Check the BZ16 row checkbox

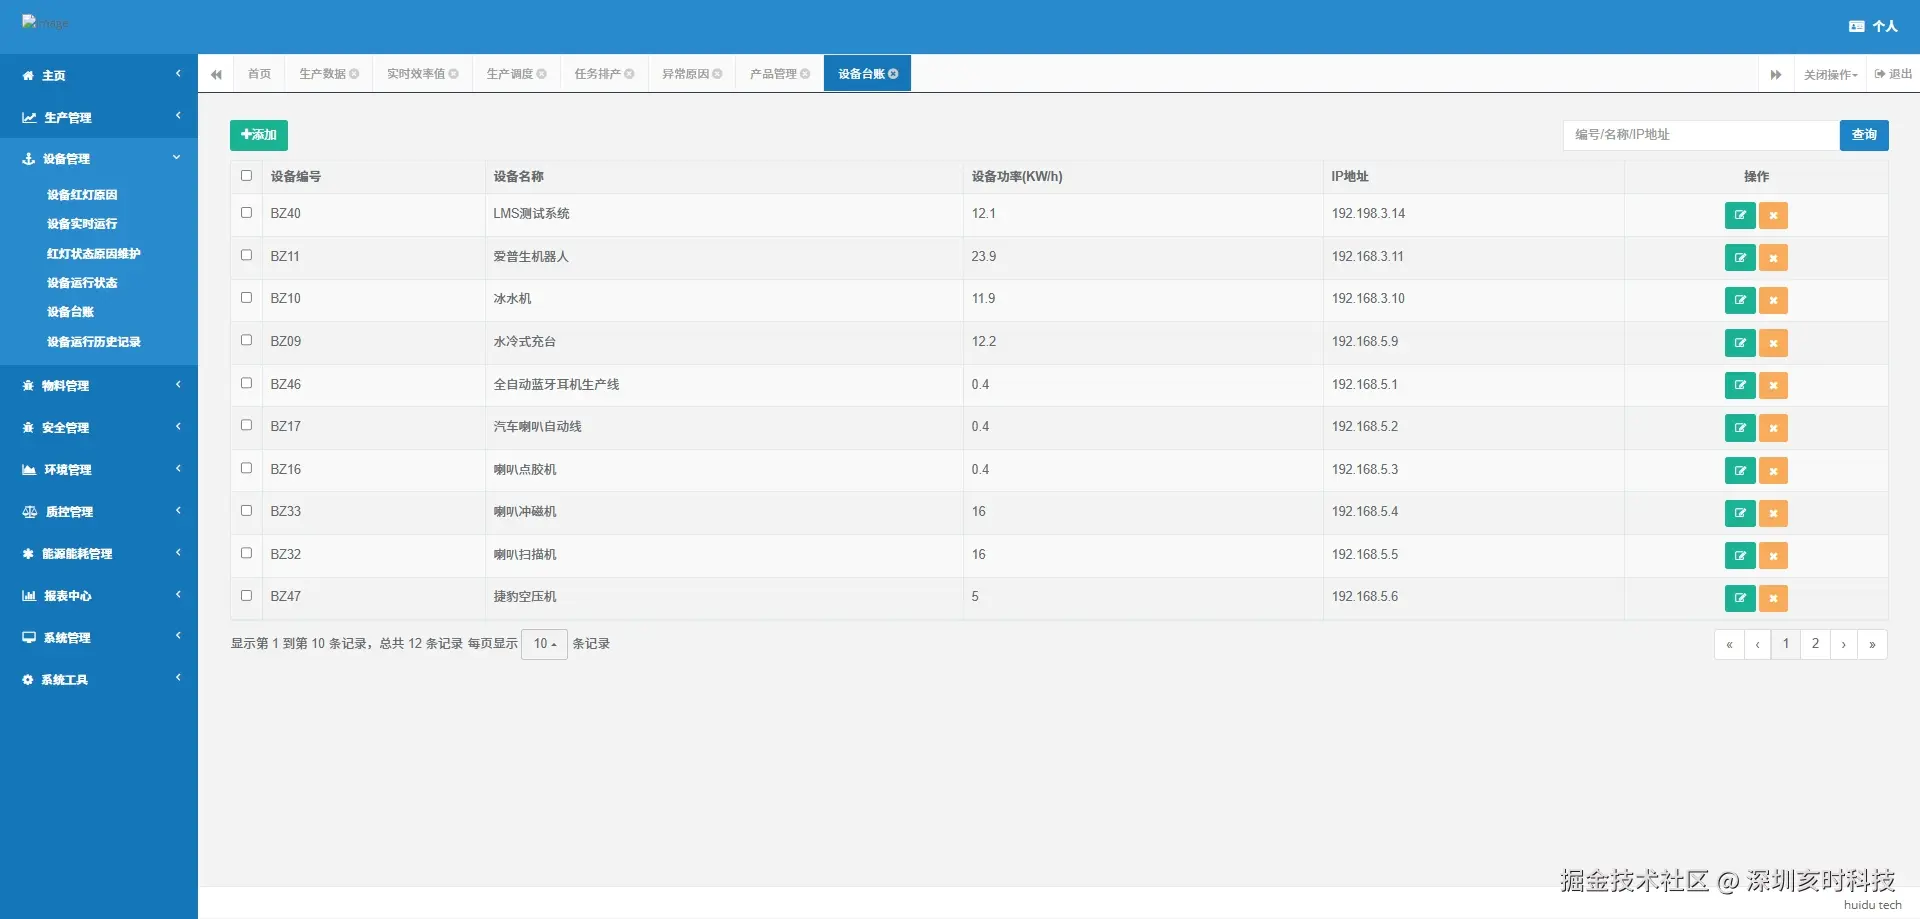(246, 468)
